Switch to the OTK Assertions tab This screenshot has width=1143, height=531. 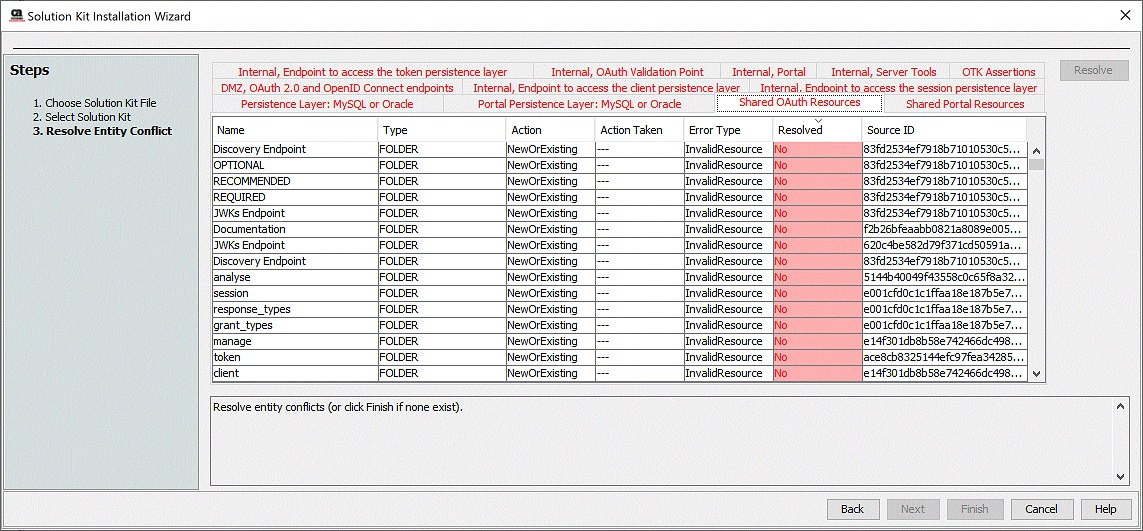(x=998, y=71)
